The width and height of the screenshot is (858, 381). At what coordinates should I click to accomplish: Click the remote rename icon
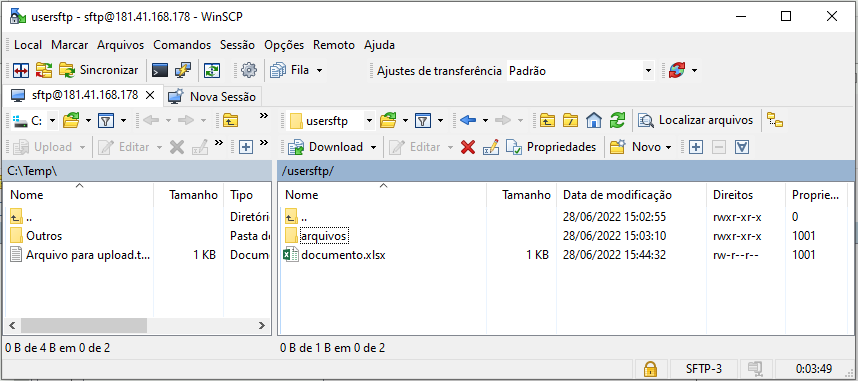[491, 147]
